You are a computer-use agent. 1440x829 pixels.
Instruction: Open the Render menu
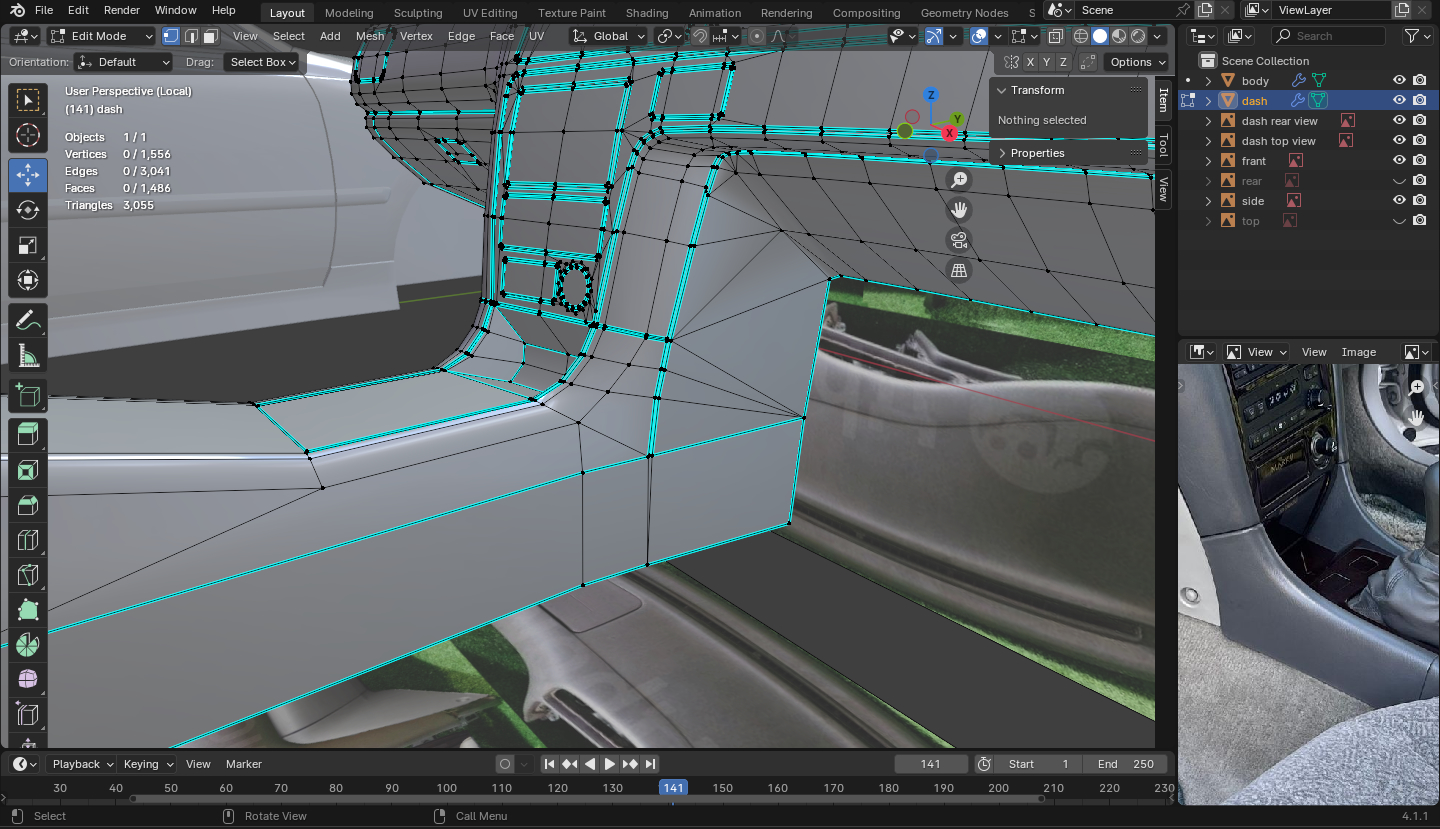[x=122, y=10]
